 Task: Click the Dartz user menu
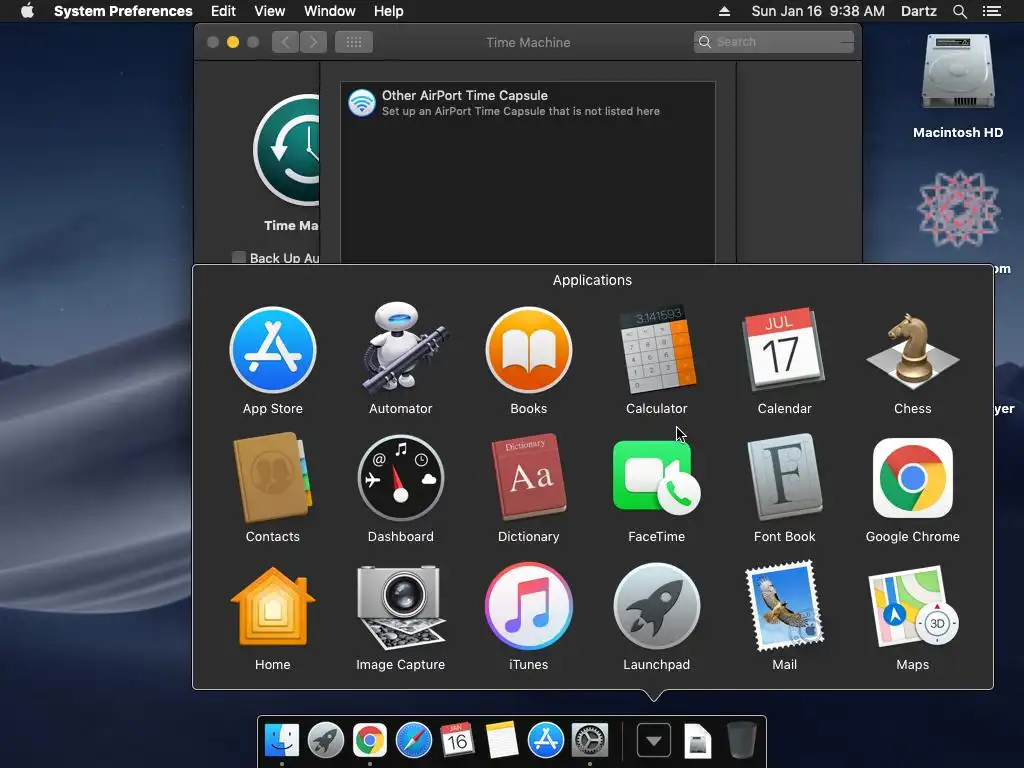coord(918,11)
